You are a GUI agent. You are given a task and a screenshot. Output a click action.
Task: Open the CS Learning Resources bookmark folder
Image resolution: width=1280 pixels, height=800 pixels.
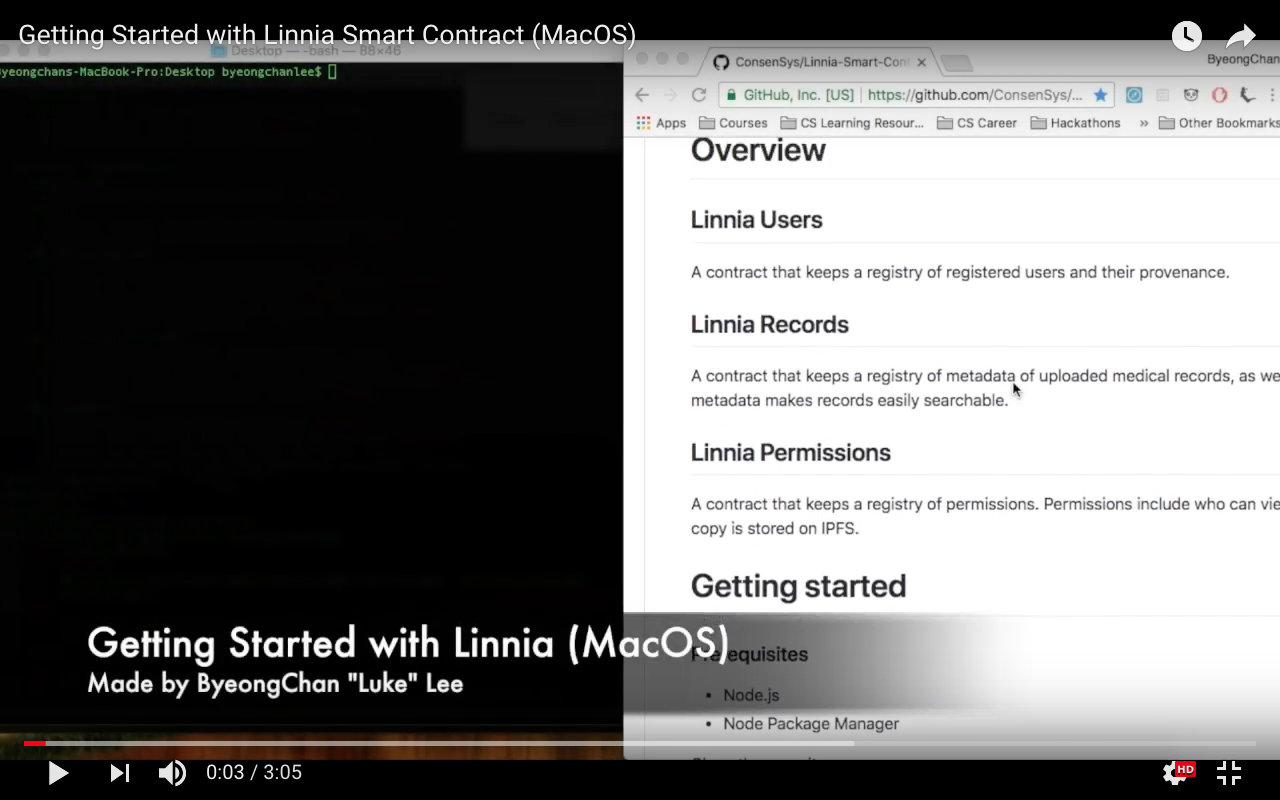(x=852, y=123)
